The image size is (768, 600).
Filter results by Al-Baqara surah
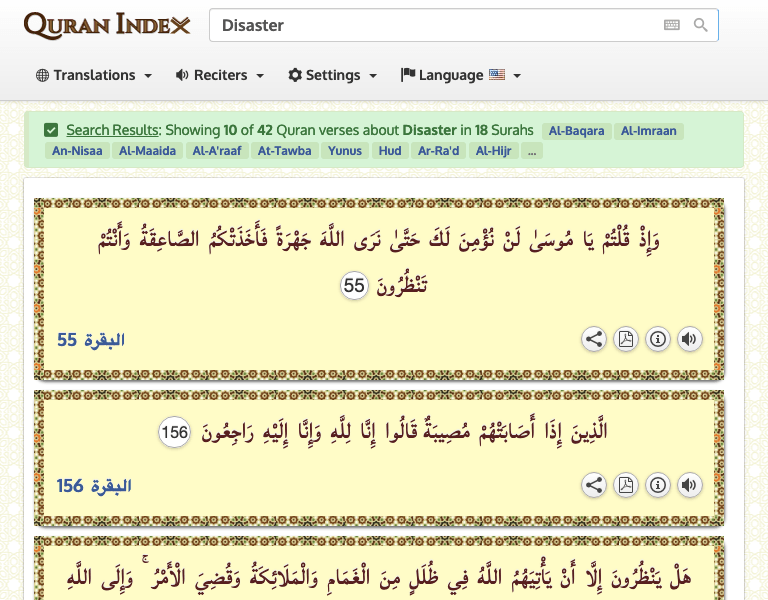[x=576, y=131]
